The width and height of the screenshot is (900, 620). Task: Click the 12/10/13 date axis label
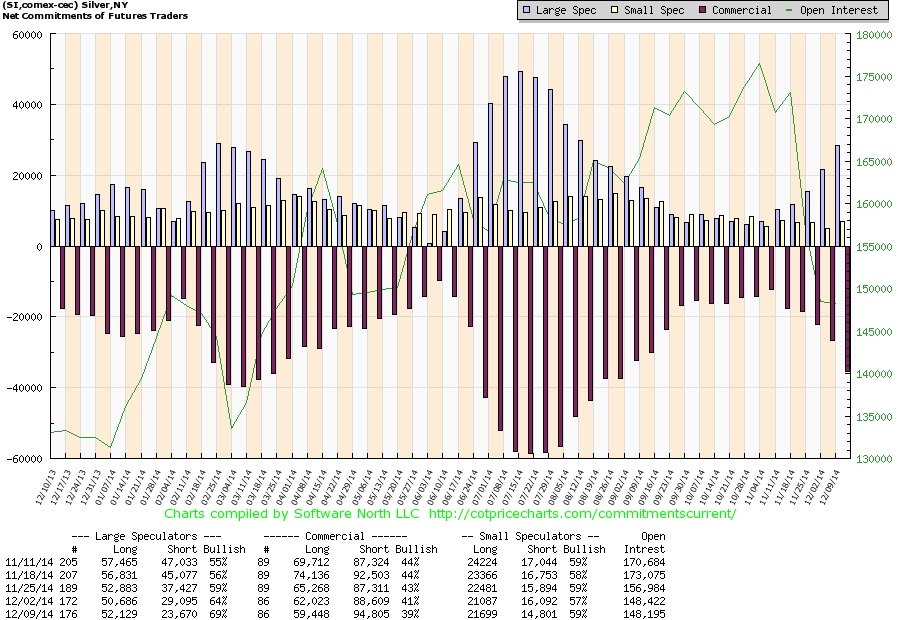[45, 487]
